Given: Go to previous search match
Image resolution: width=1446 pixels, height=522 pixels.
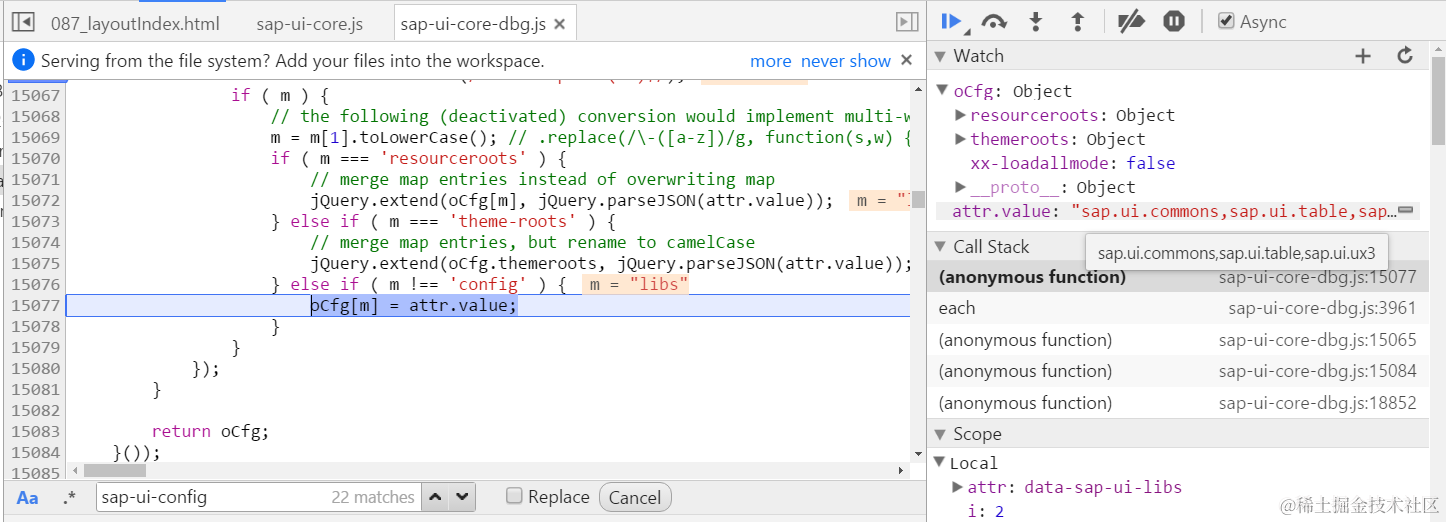Looking at the screenshot, I should pyautogui.click(x=436, y=497).
